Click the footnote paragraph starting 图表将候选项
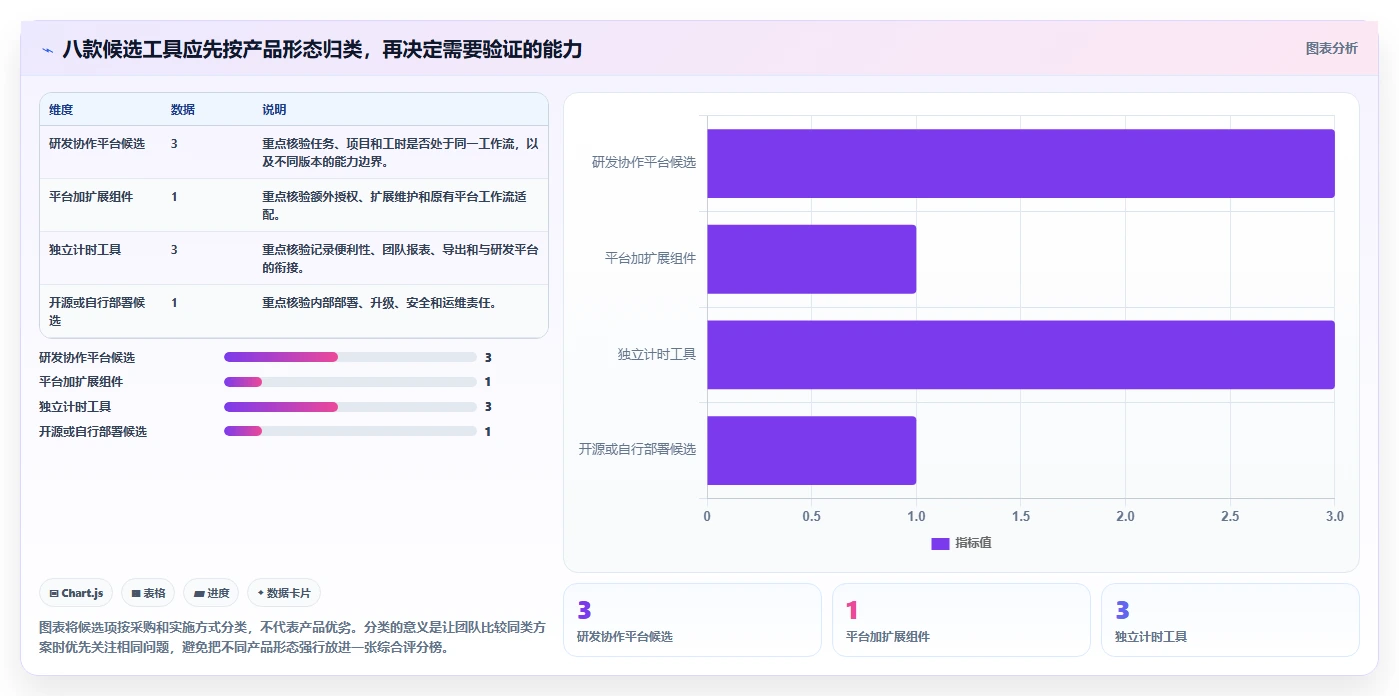1399x696 pixels. click(292, 637)
